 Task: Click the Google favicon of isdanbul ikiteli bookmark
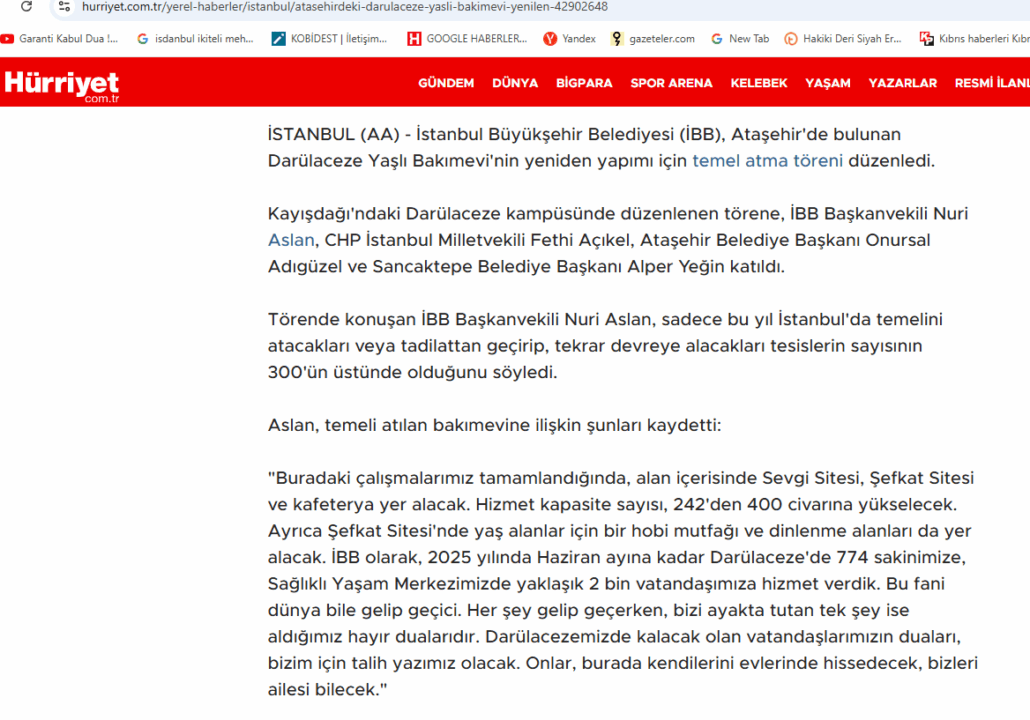[143, 39]
